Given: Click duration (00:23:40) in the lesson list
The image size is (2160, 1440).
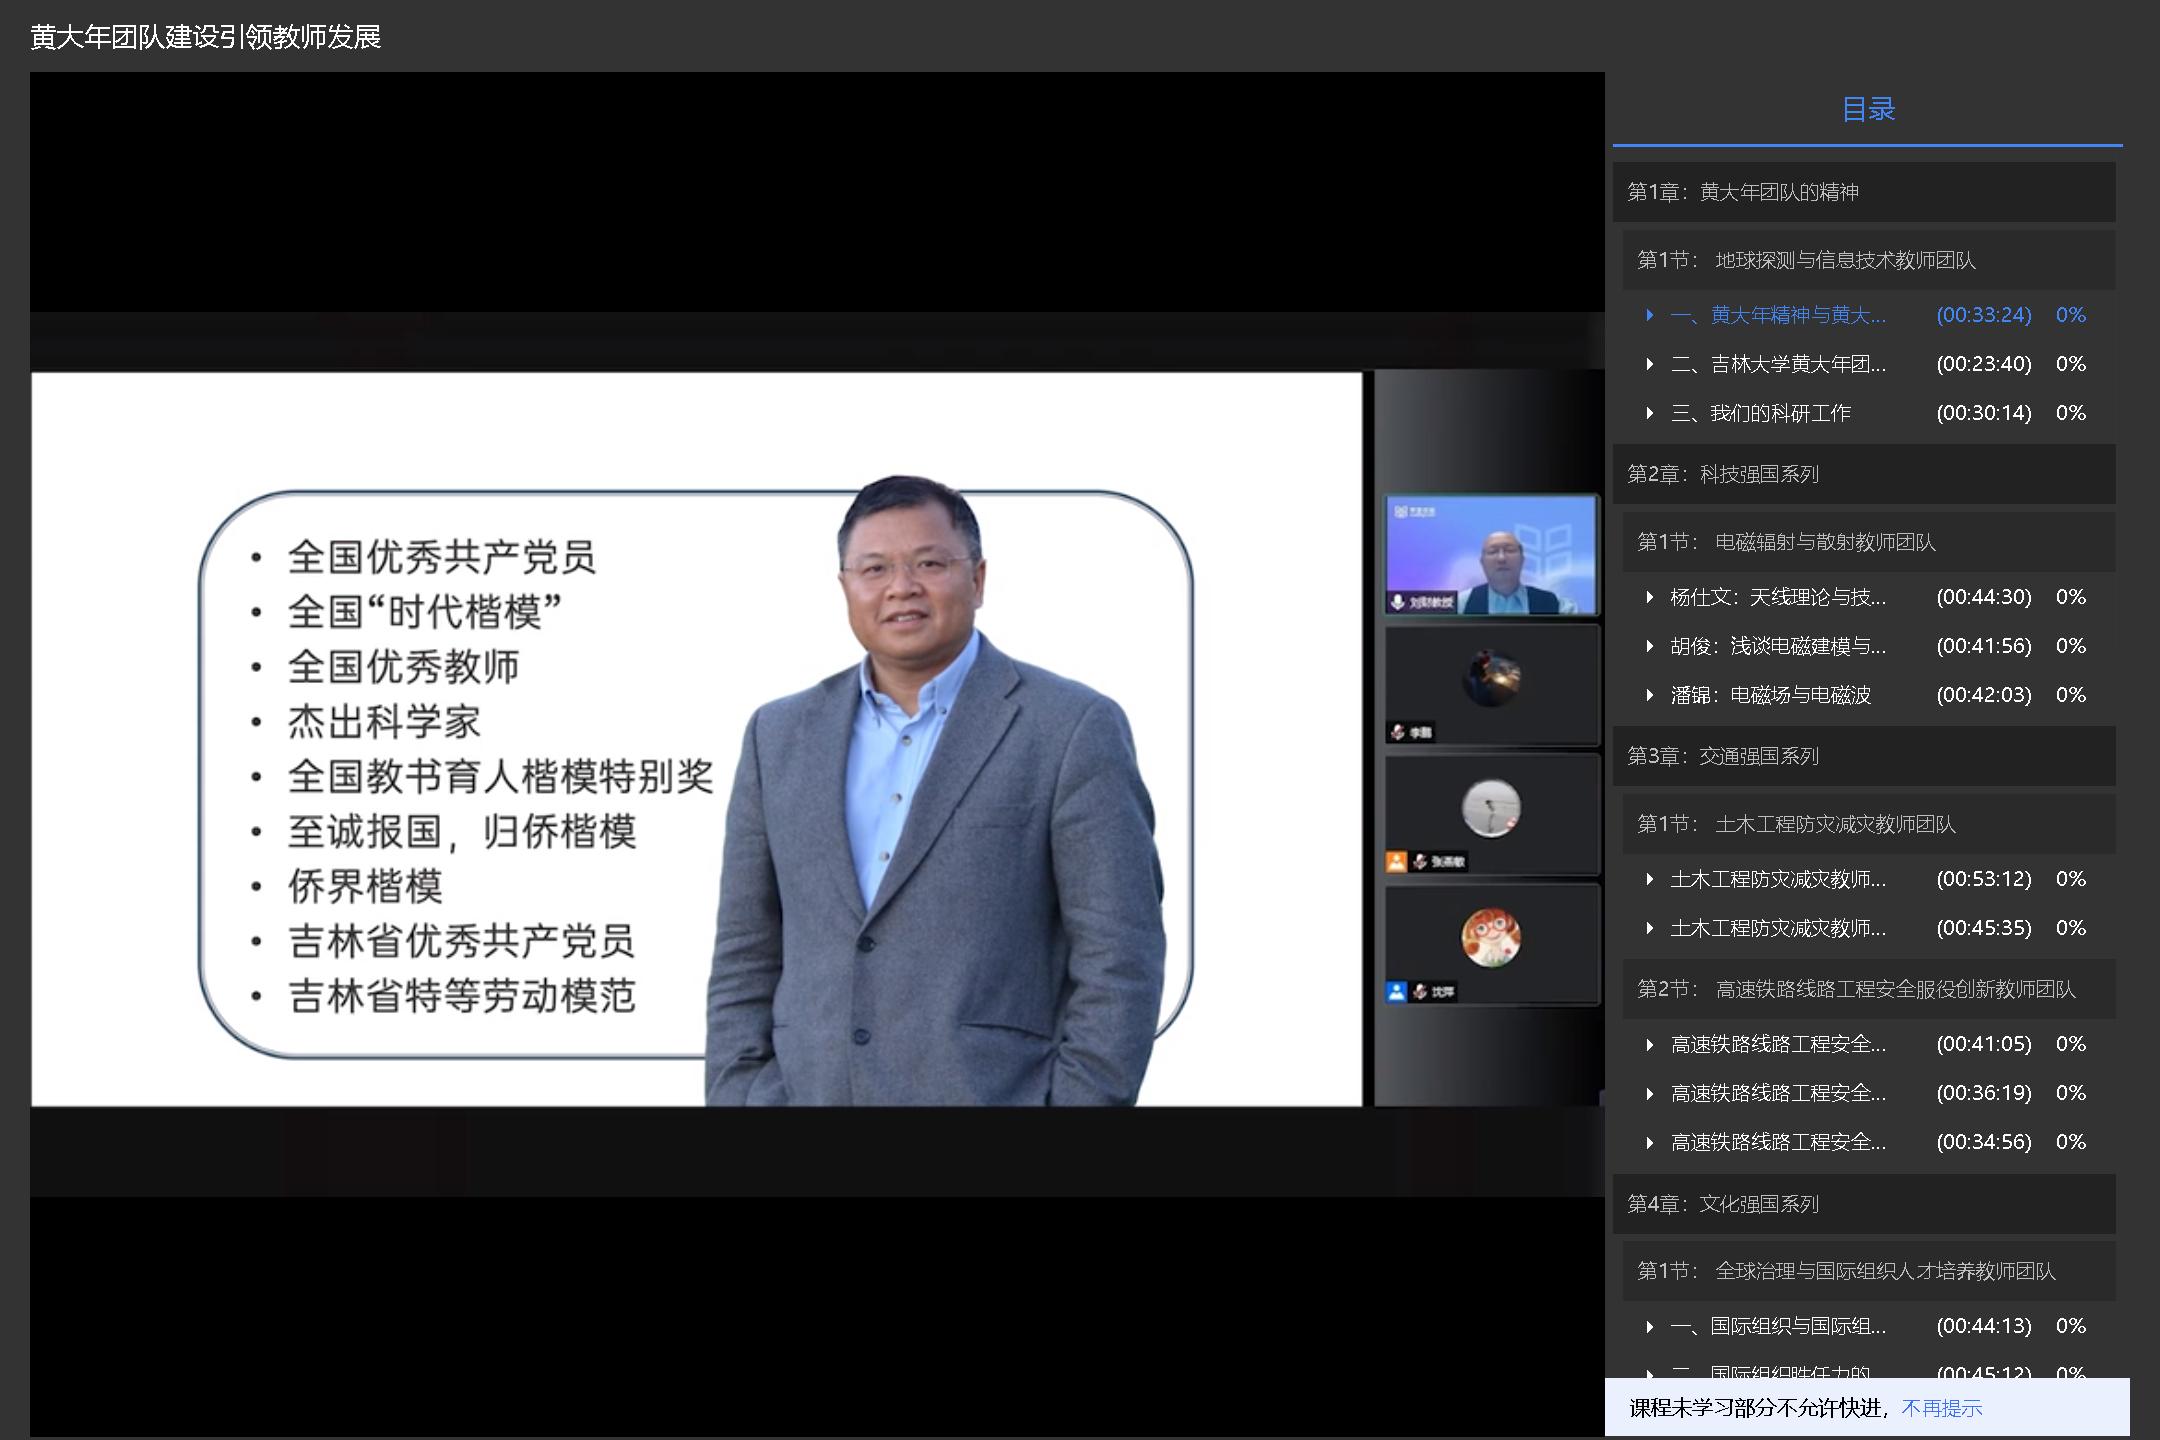Looking at the screenshot, I should (x=1984, y=364).
